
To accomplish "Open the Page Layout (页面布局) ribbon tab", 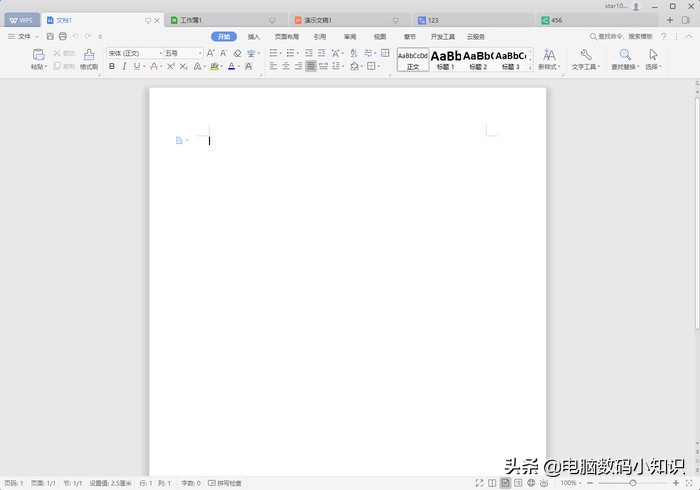I will [287, 36].
